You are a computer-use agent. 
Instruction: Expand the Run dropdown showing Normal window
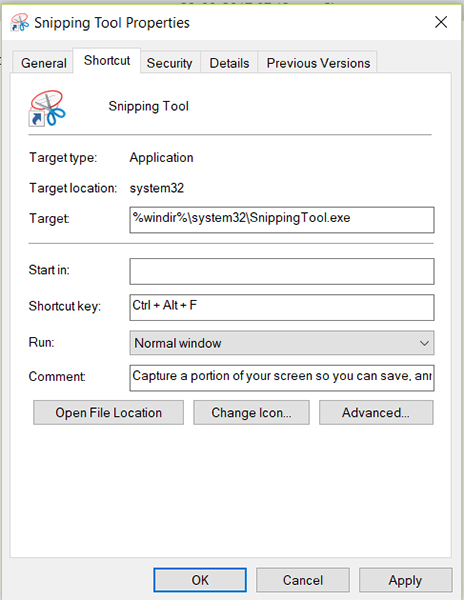(282, 343)
